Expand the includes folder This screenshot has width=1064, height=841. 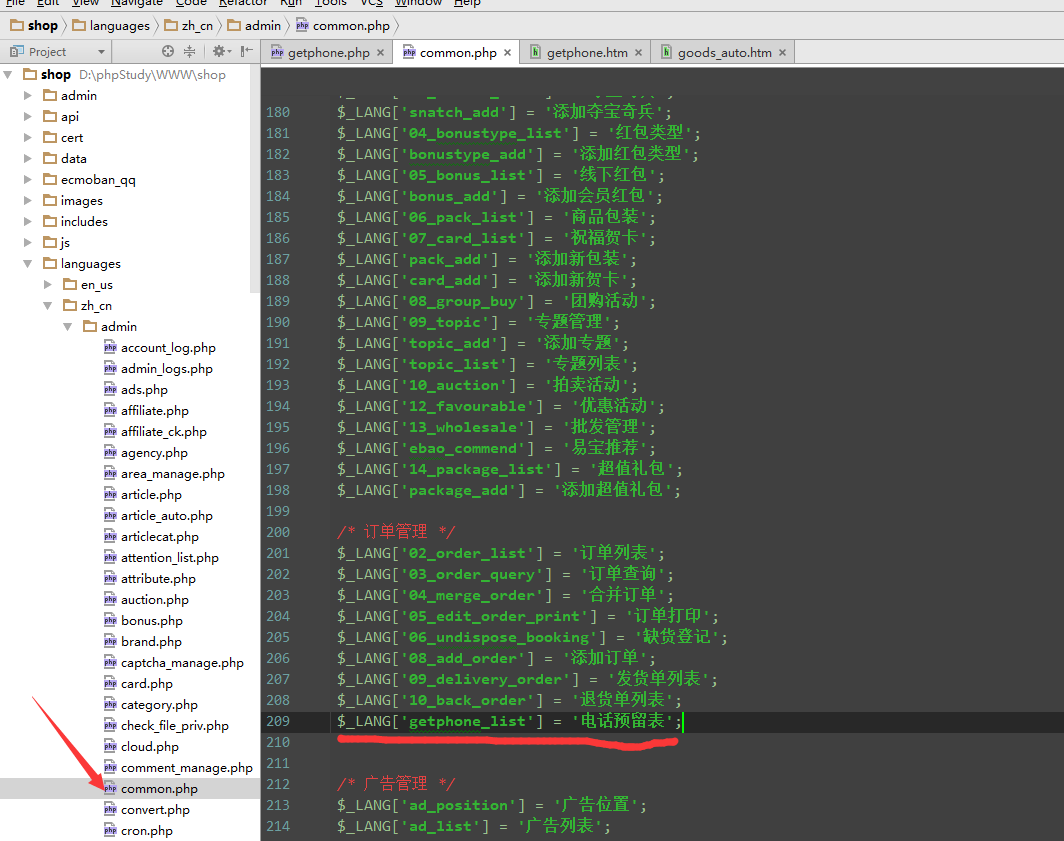pyautogui.click(x=28, y=222)
